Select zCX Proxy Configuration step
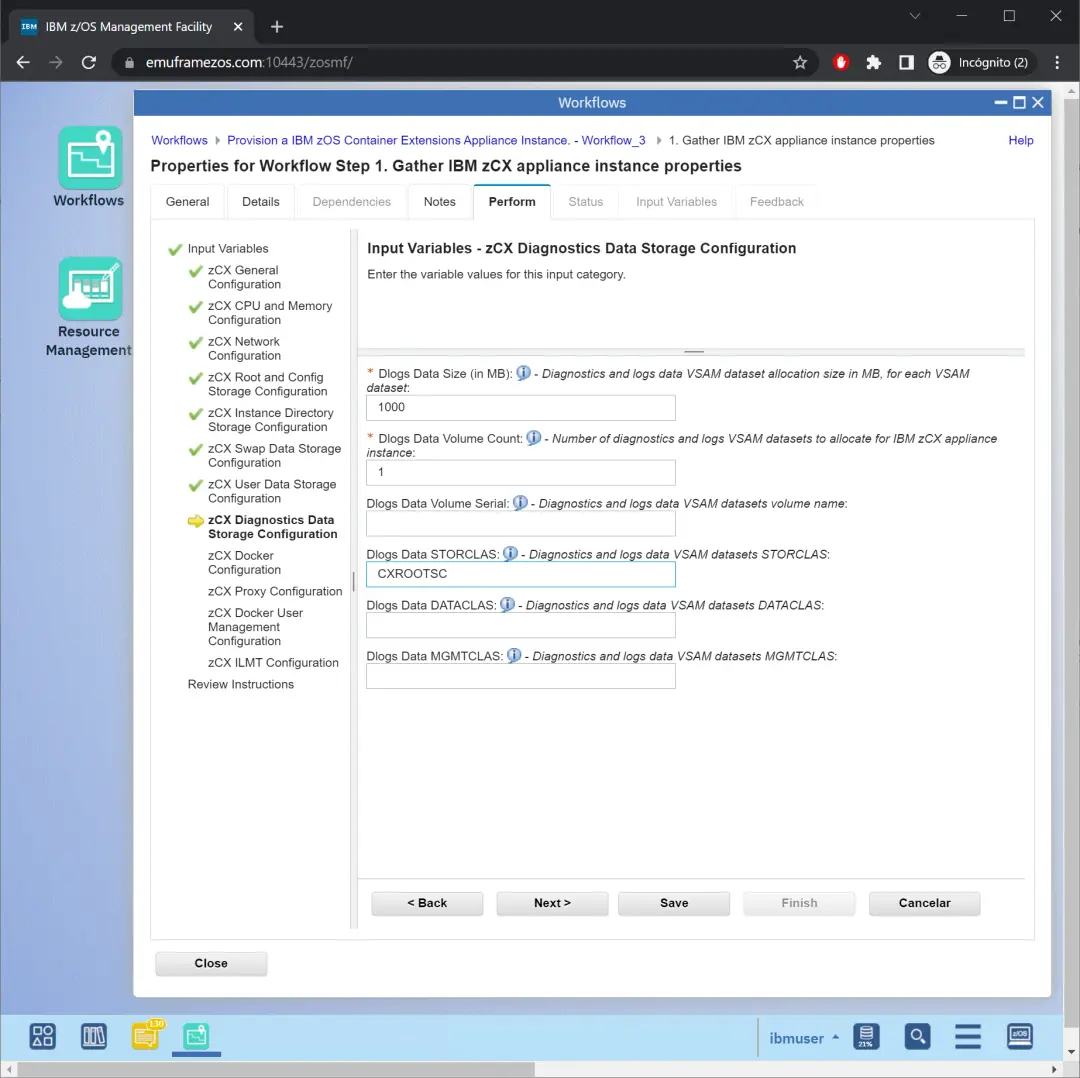Viewport: 1080px width, 1078px height. coord(275,591)
